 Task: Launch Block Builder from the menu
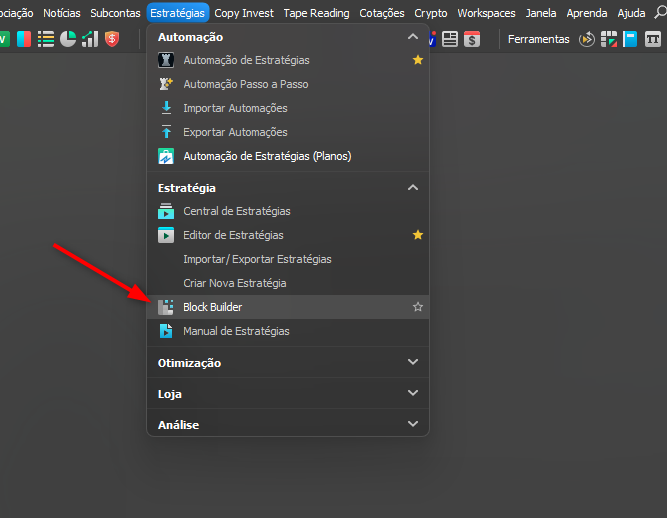288,307
